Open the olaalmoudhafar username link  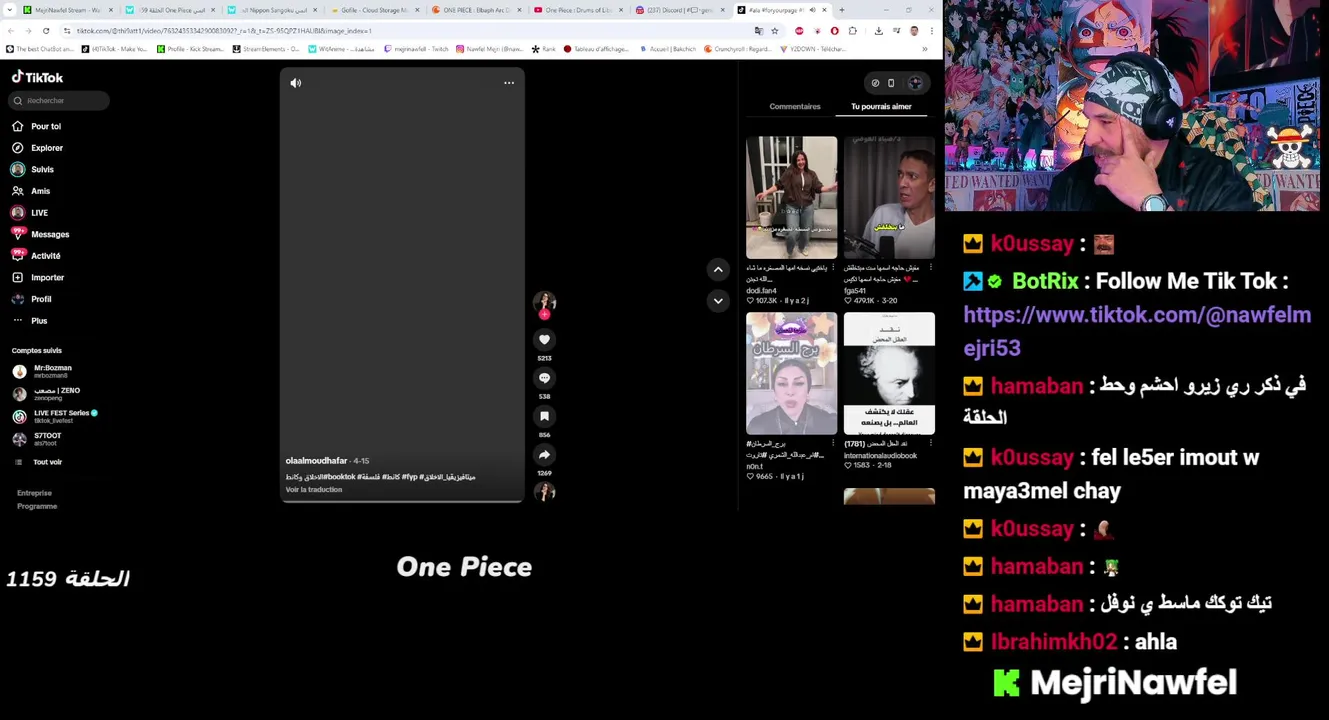(316, 461)
